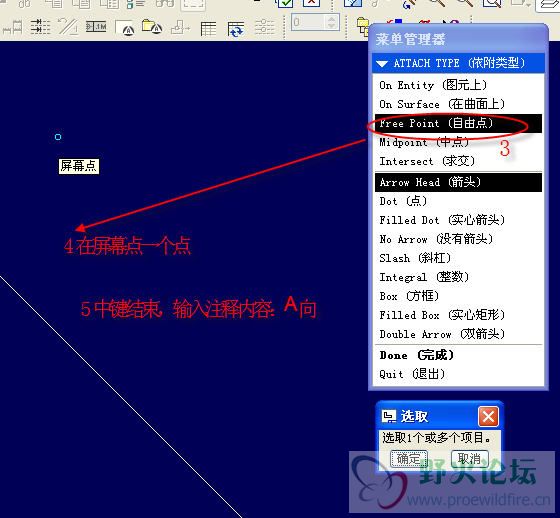560x518 pixels.
Task: Choose the On Entity attach option
Action: [x=458, y=85]
